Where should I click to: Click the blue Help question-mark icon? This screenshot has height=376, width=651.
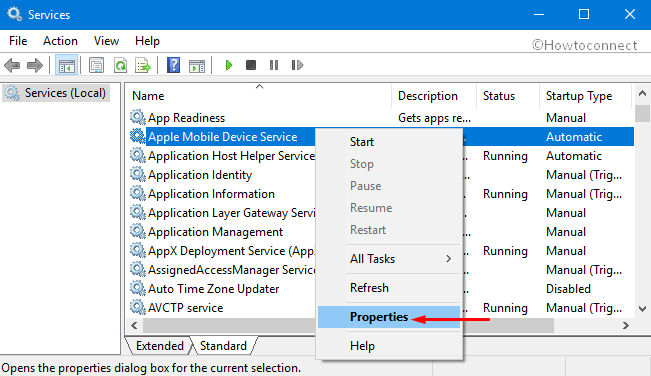173,65
